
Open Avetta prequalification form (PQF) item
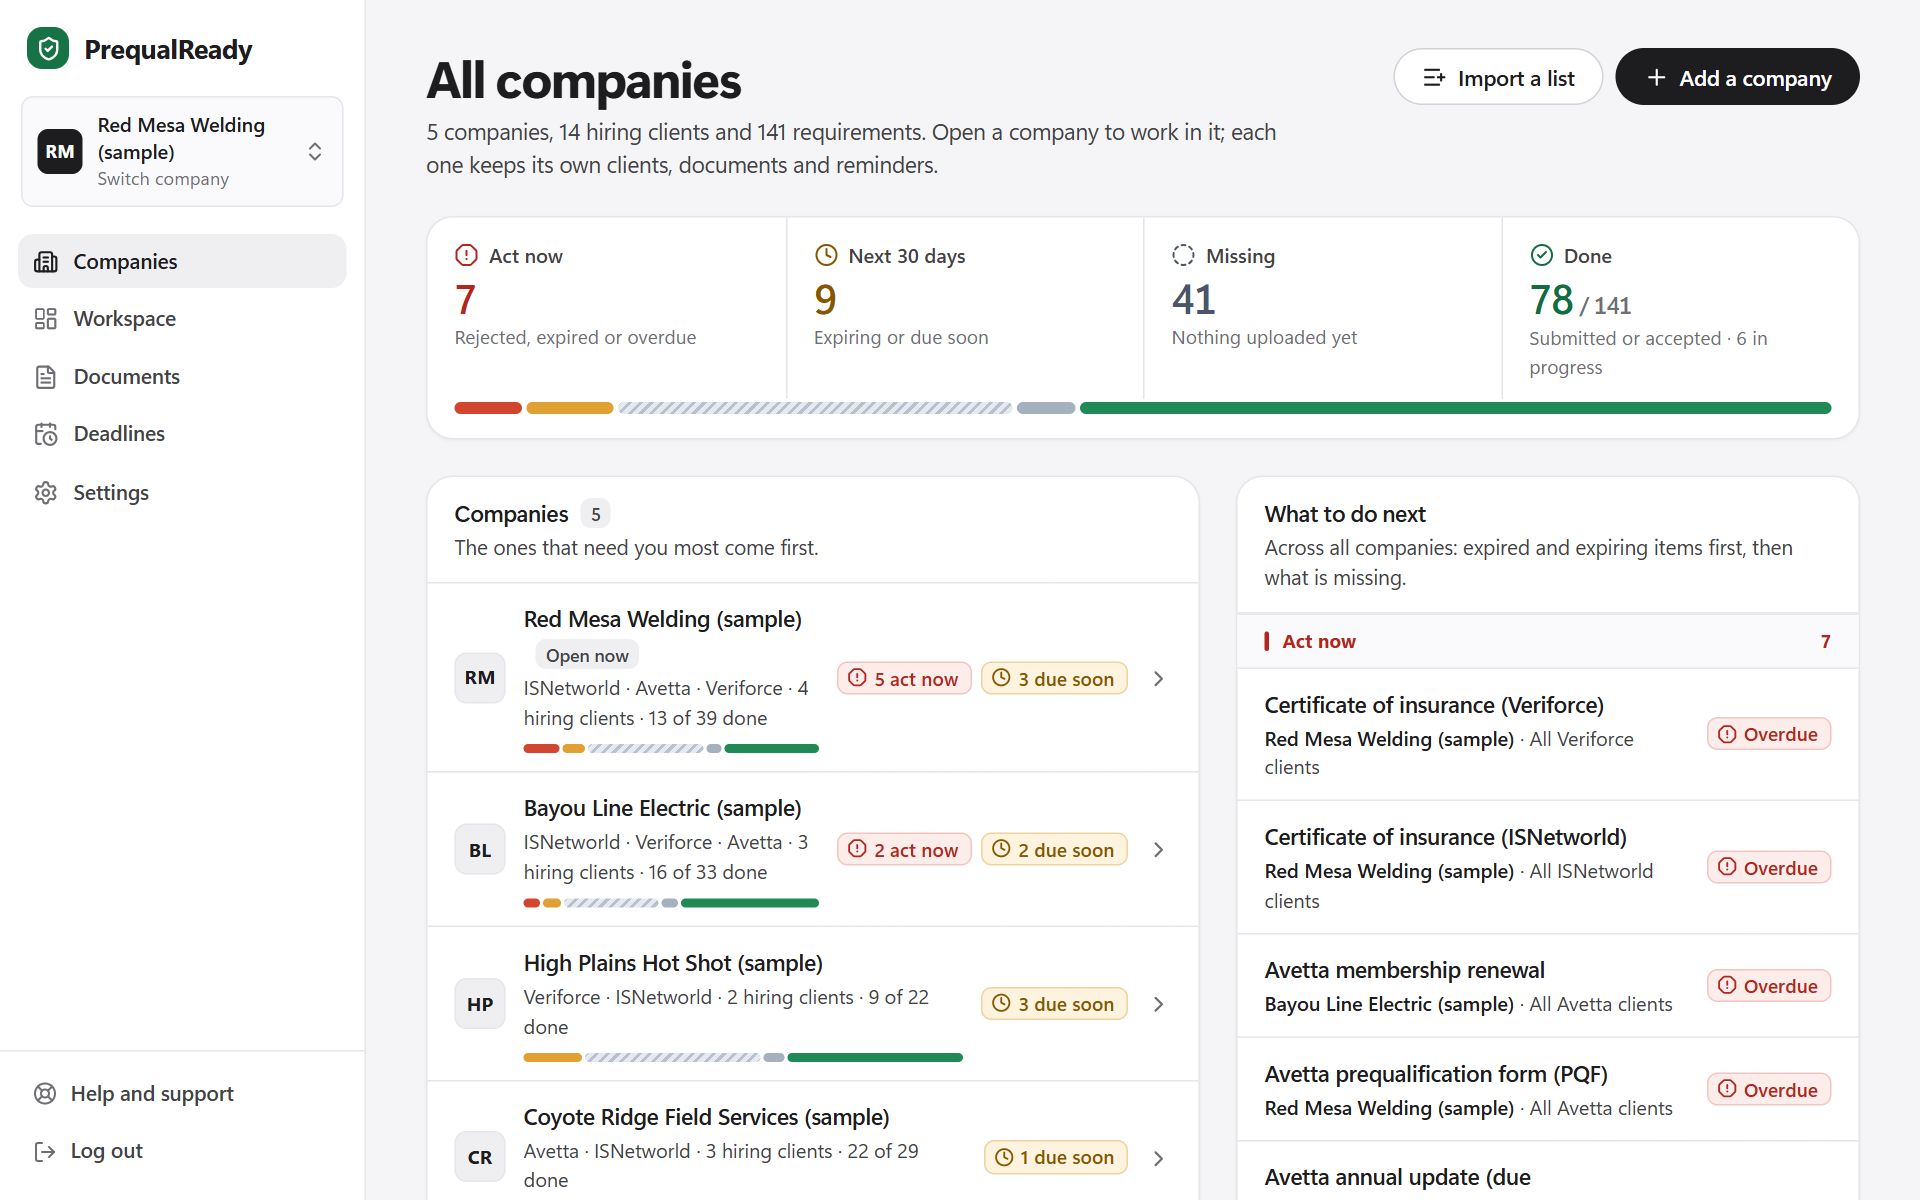click(1547, 1090)
